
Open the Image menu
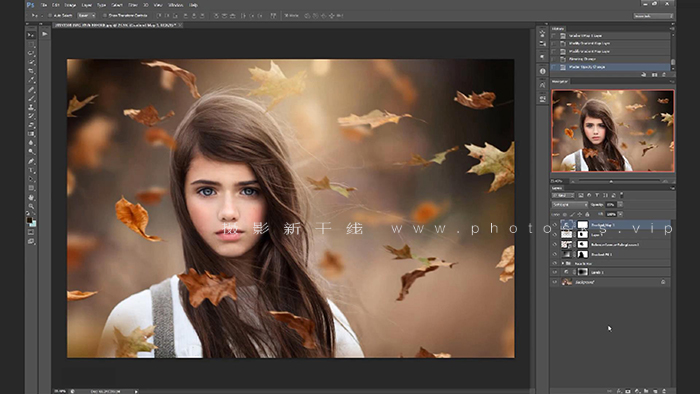click(x=70, y=5)
